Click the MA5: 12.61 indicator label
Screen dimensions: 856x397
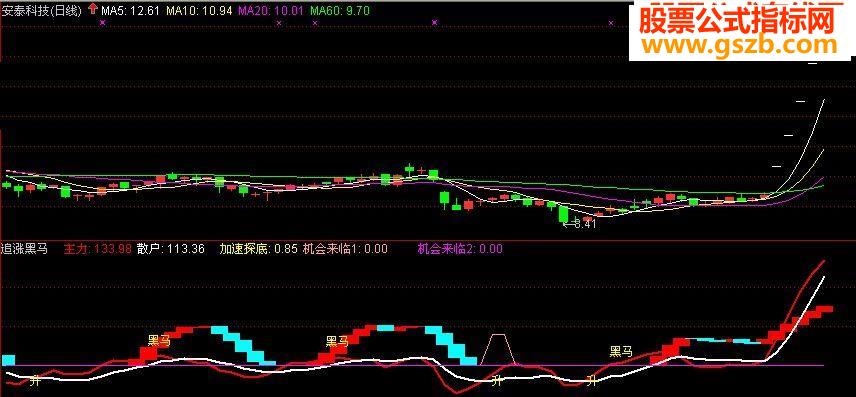click(x=131, y=9)
